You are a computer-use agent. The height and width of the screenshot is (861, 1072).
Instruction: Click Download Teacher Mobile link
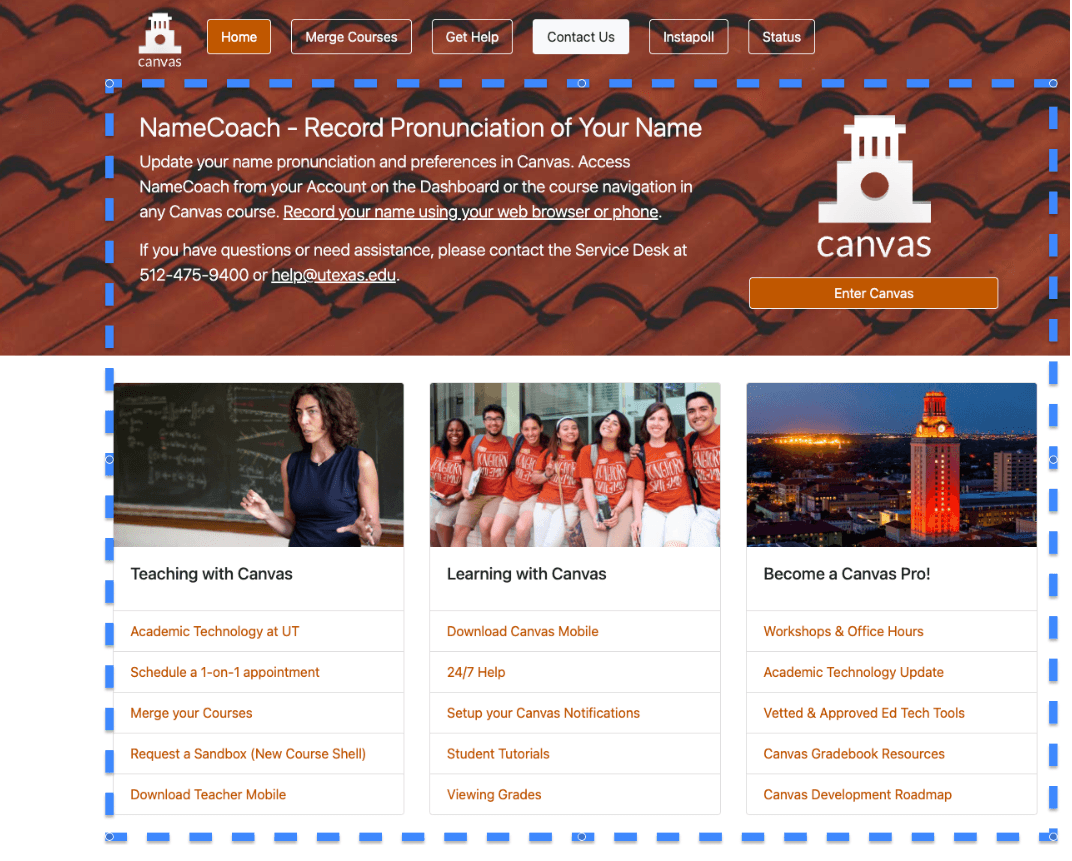pyautogui.click(x=209, y=795)
